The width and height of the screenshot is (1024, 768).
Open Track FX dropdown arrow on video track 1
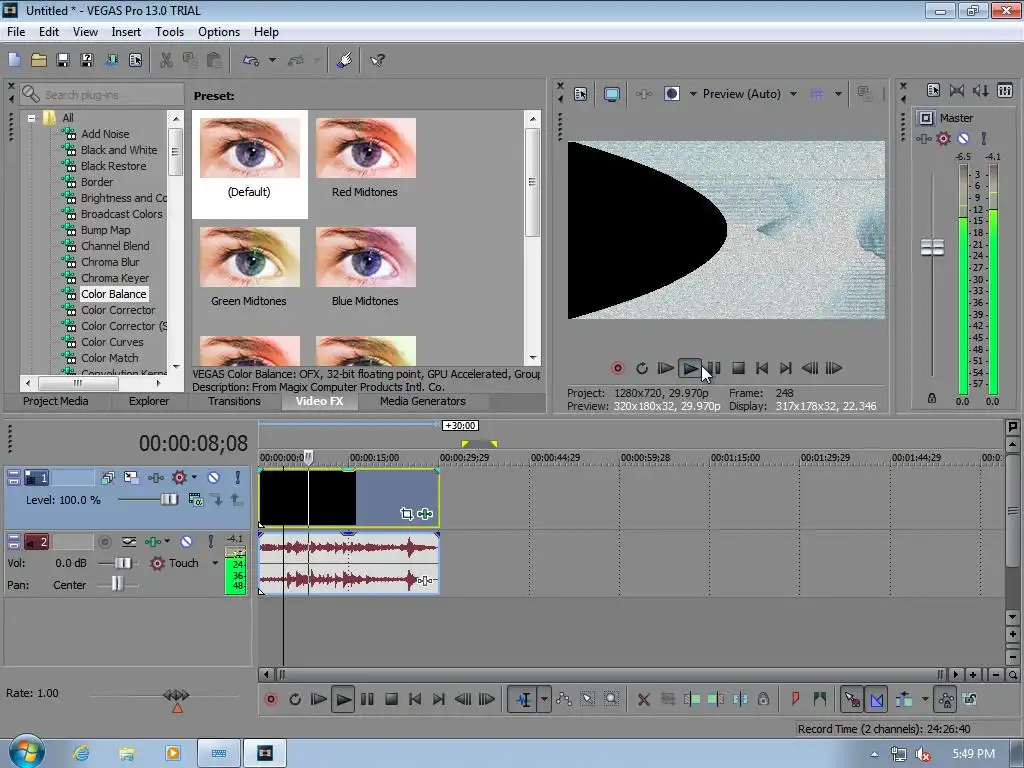pyautogui.click(x=195, y=477)
